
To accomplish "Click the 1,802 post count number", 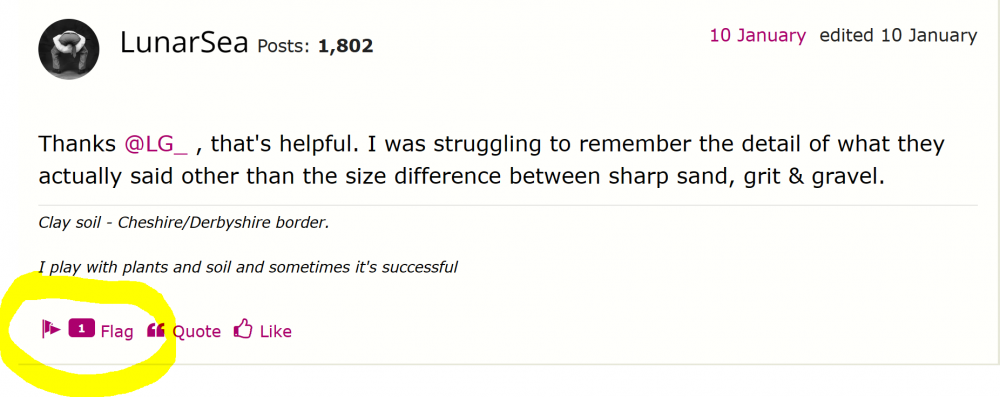I will (x=345, y=46).
